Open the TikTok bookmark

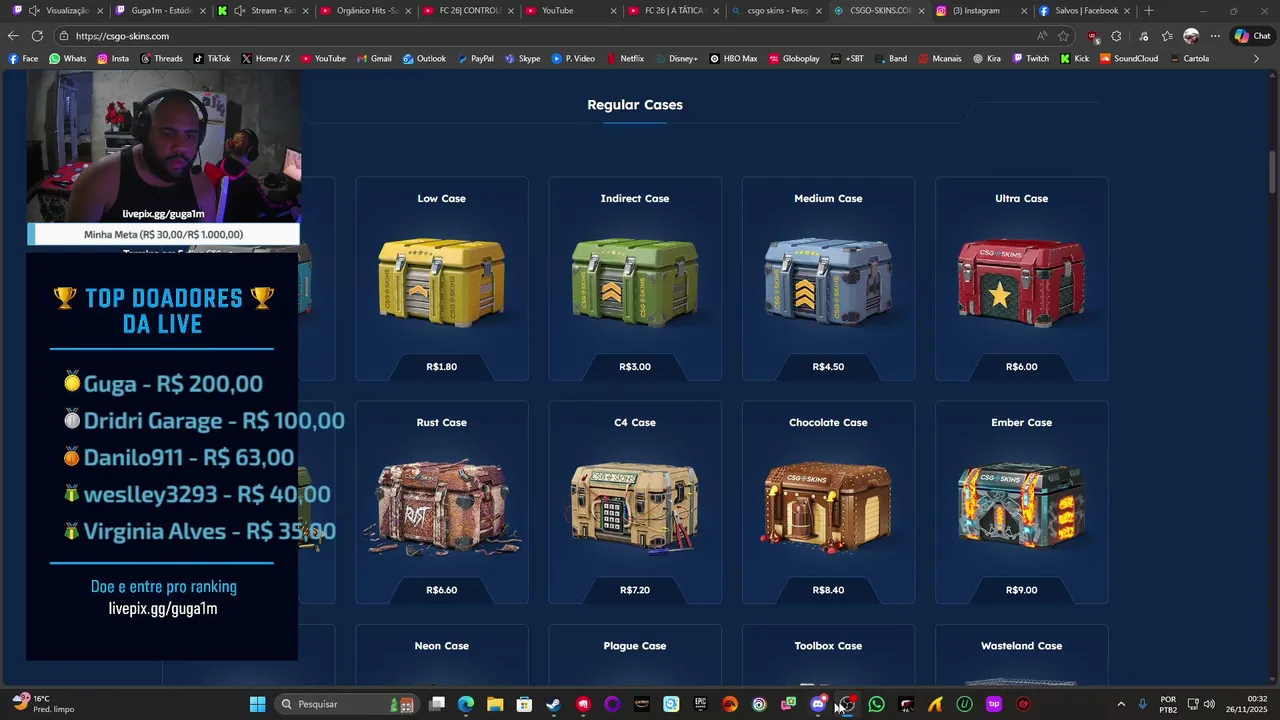[211, 59]
